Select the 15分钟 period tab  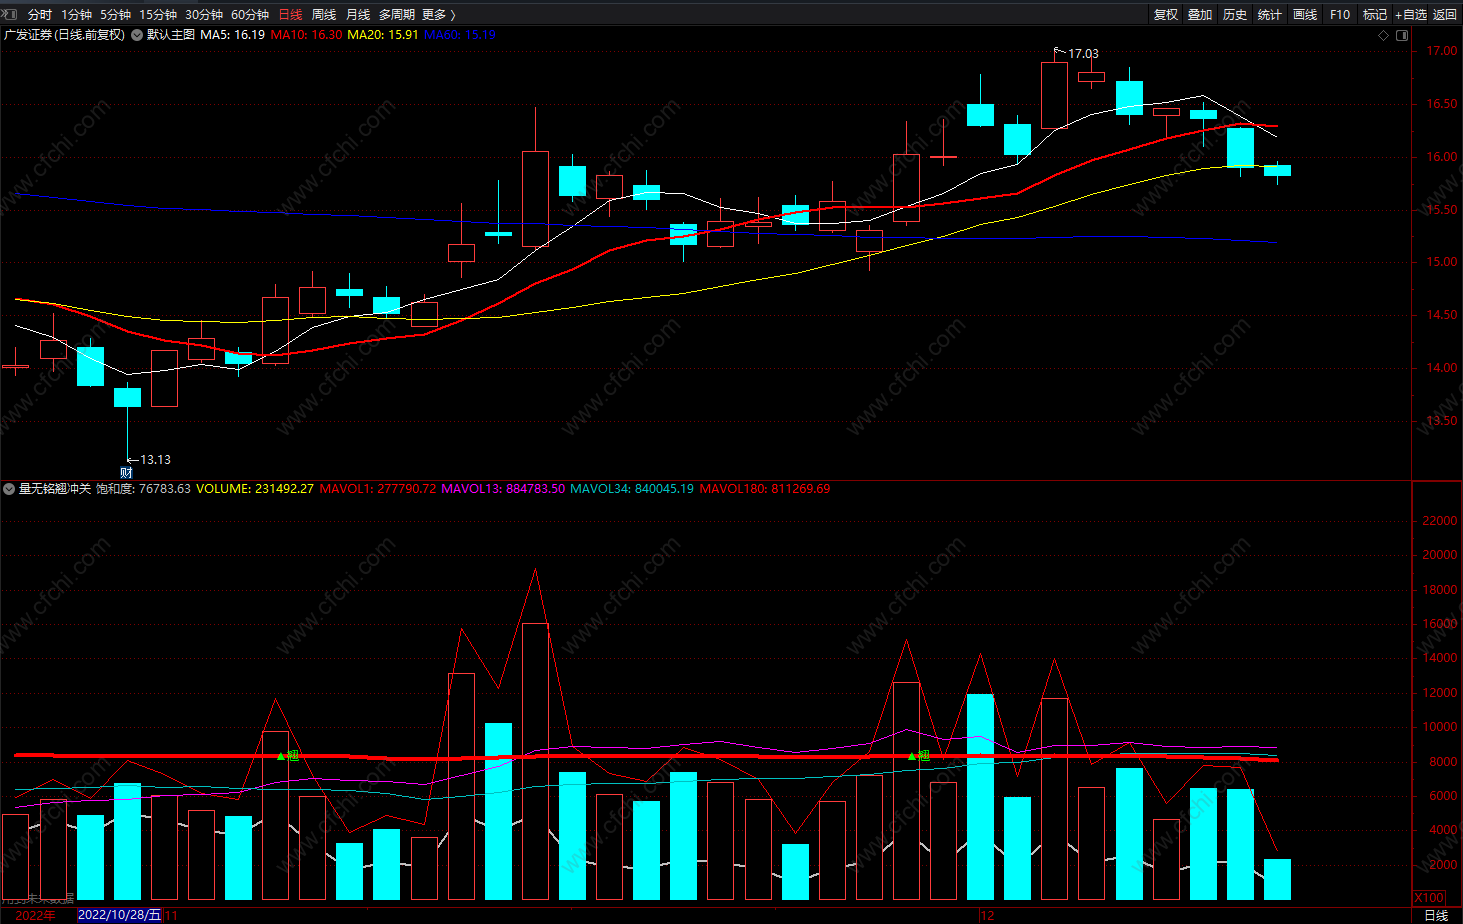pos(158,15)
